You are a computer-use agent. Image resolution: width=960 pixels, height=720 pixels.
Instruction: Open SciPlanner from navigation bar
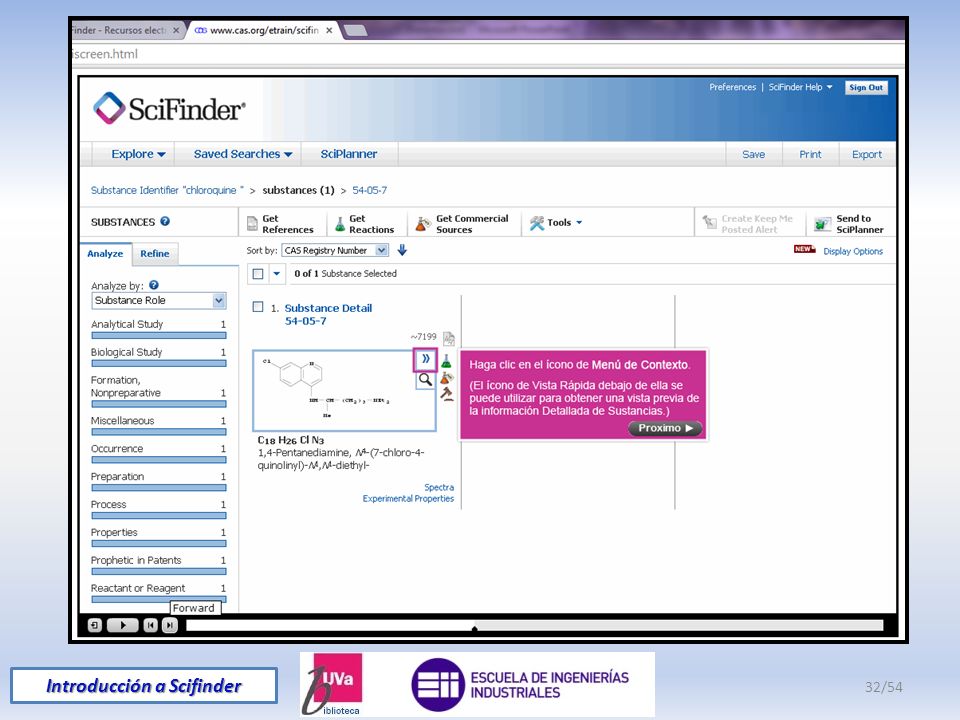(x=349, y=154)
